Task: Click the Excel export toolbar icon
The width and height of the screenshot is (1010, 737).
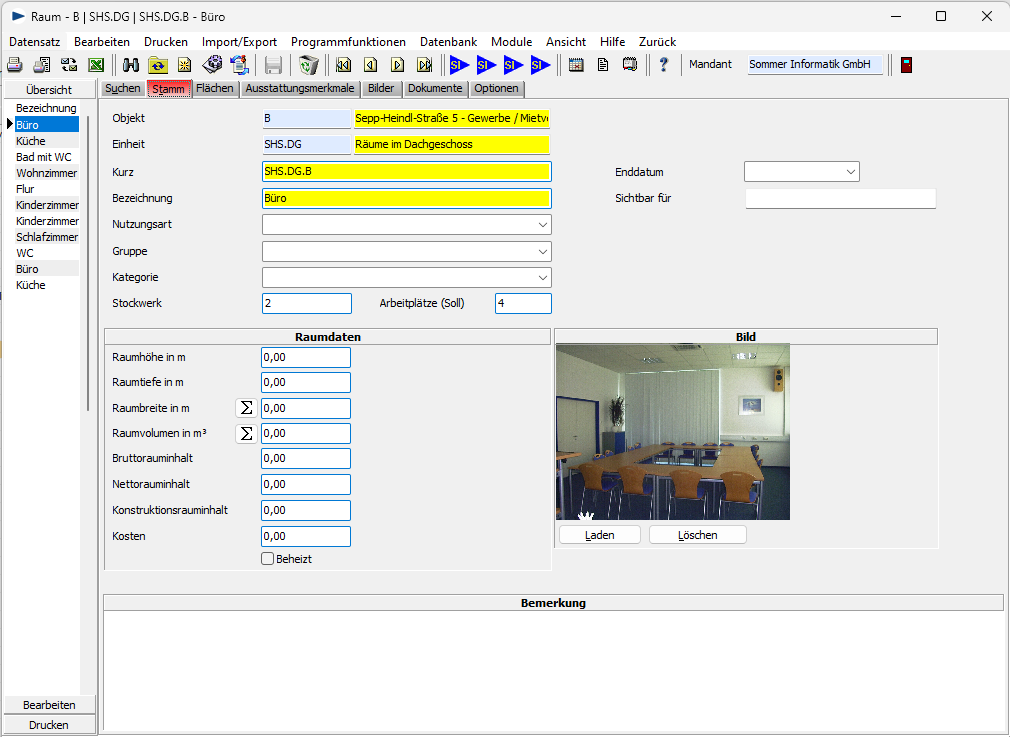Action: [96, 65]
